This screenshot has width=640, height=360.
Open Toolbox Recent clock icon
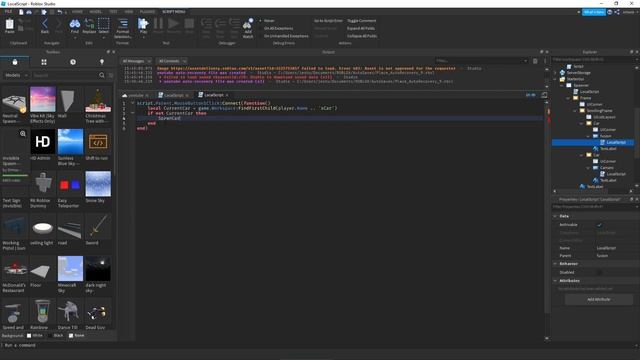73,62
